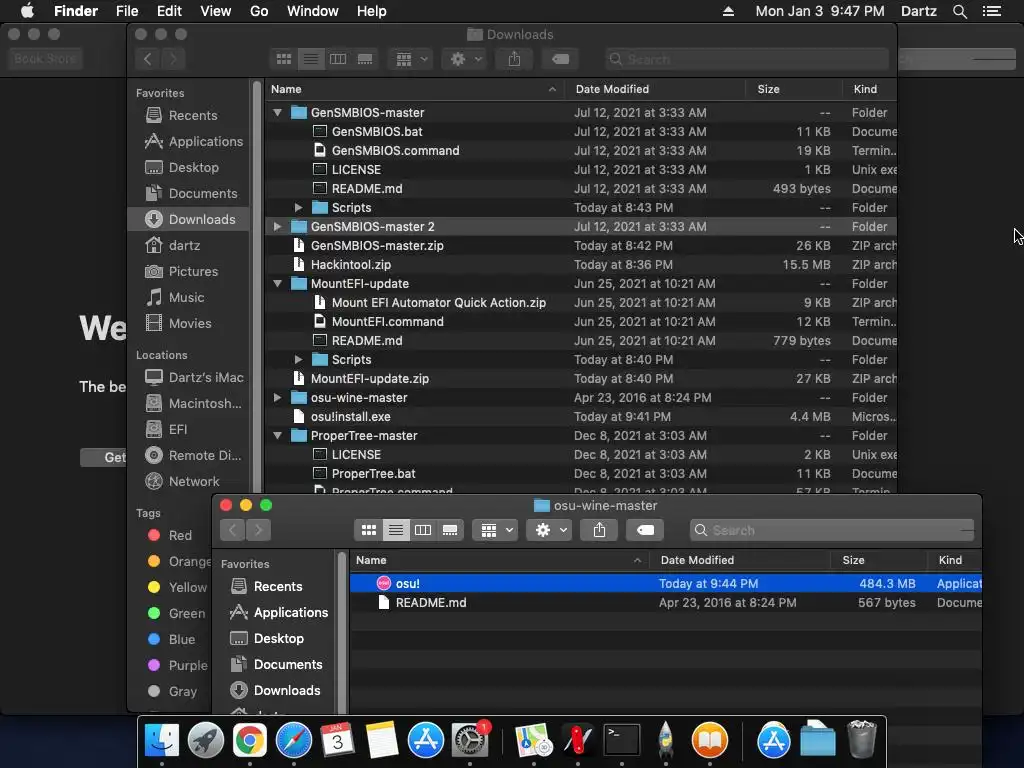Sort osu-wine-master window by Kind column
1024x768 pixels.
954,560
